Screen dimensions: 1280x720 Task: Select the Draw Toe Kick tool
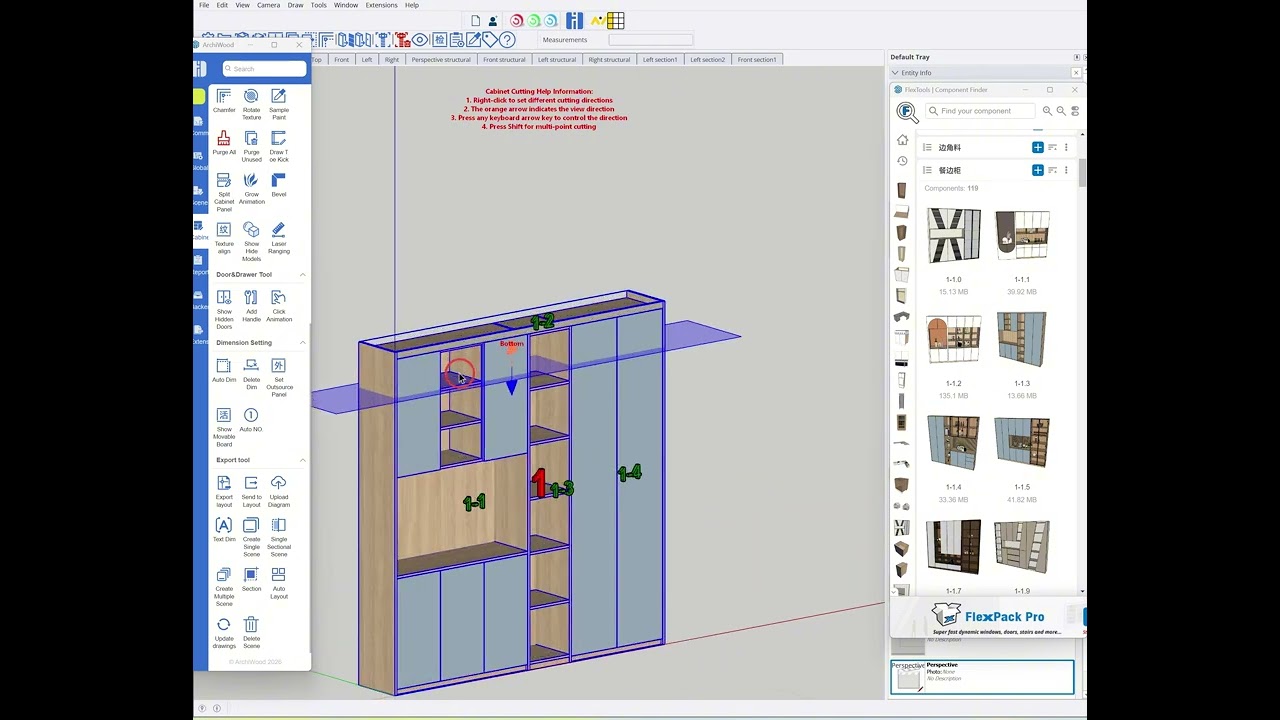coord(279,146)
